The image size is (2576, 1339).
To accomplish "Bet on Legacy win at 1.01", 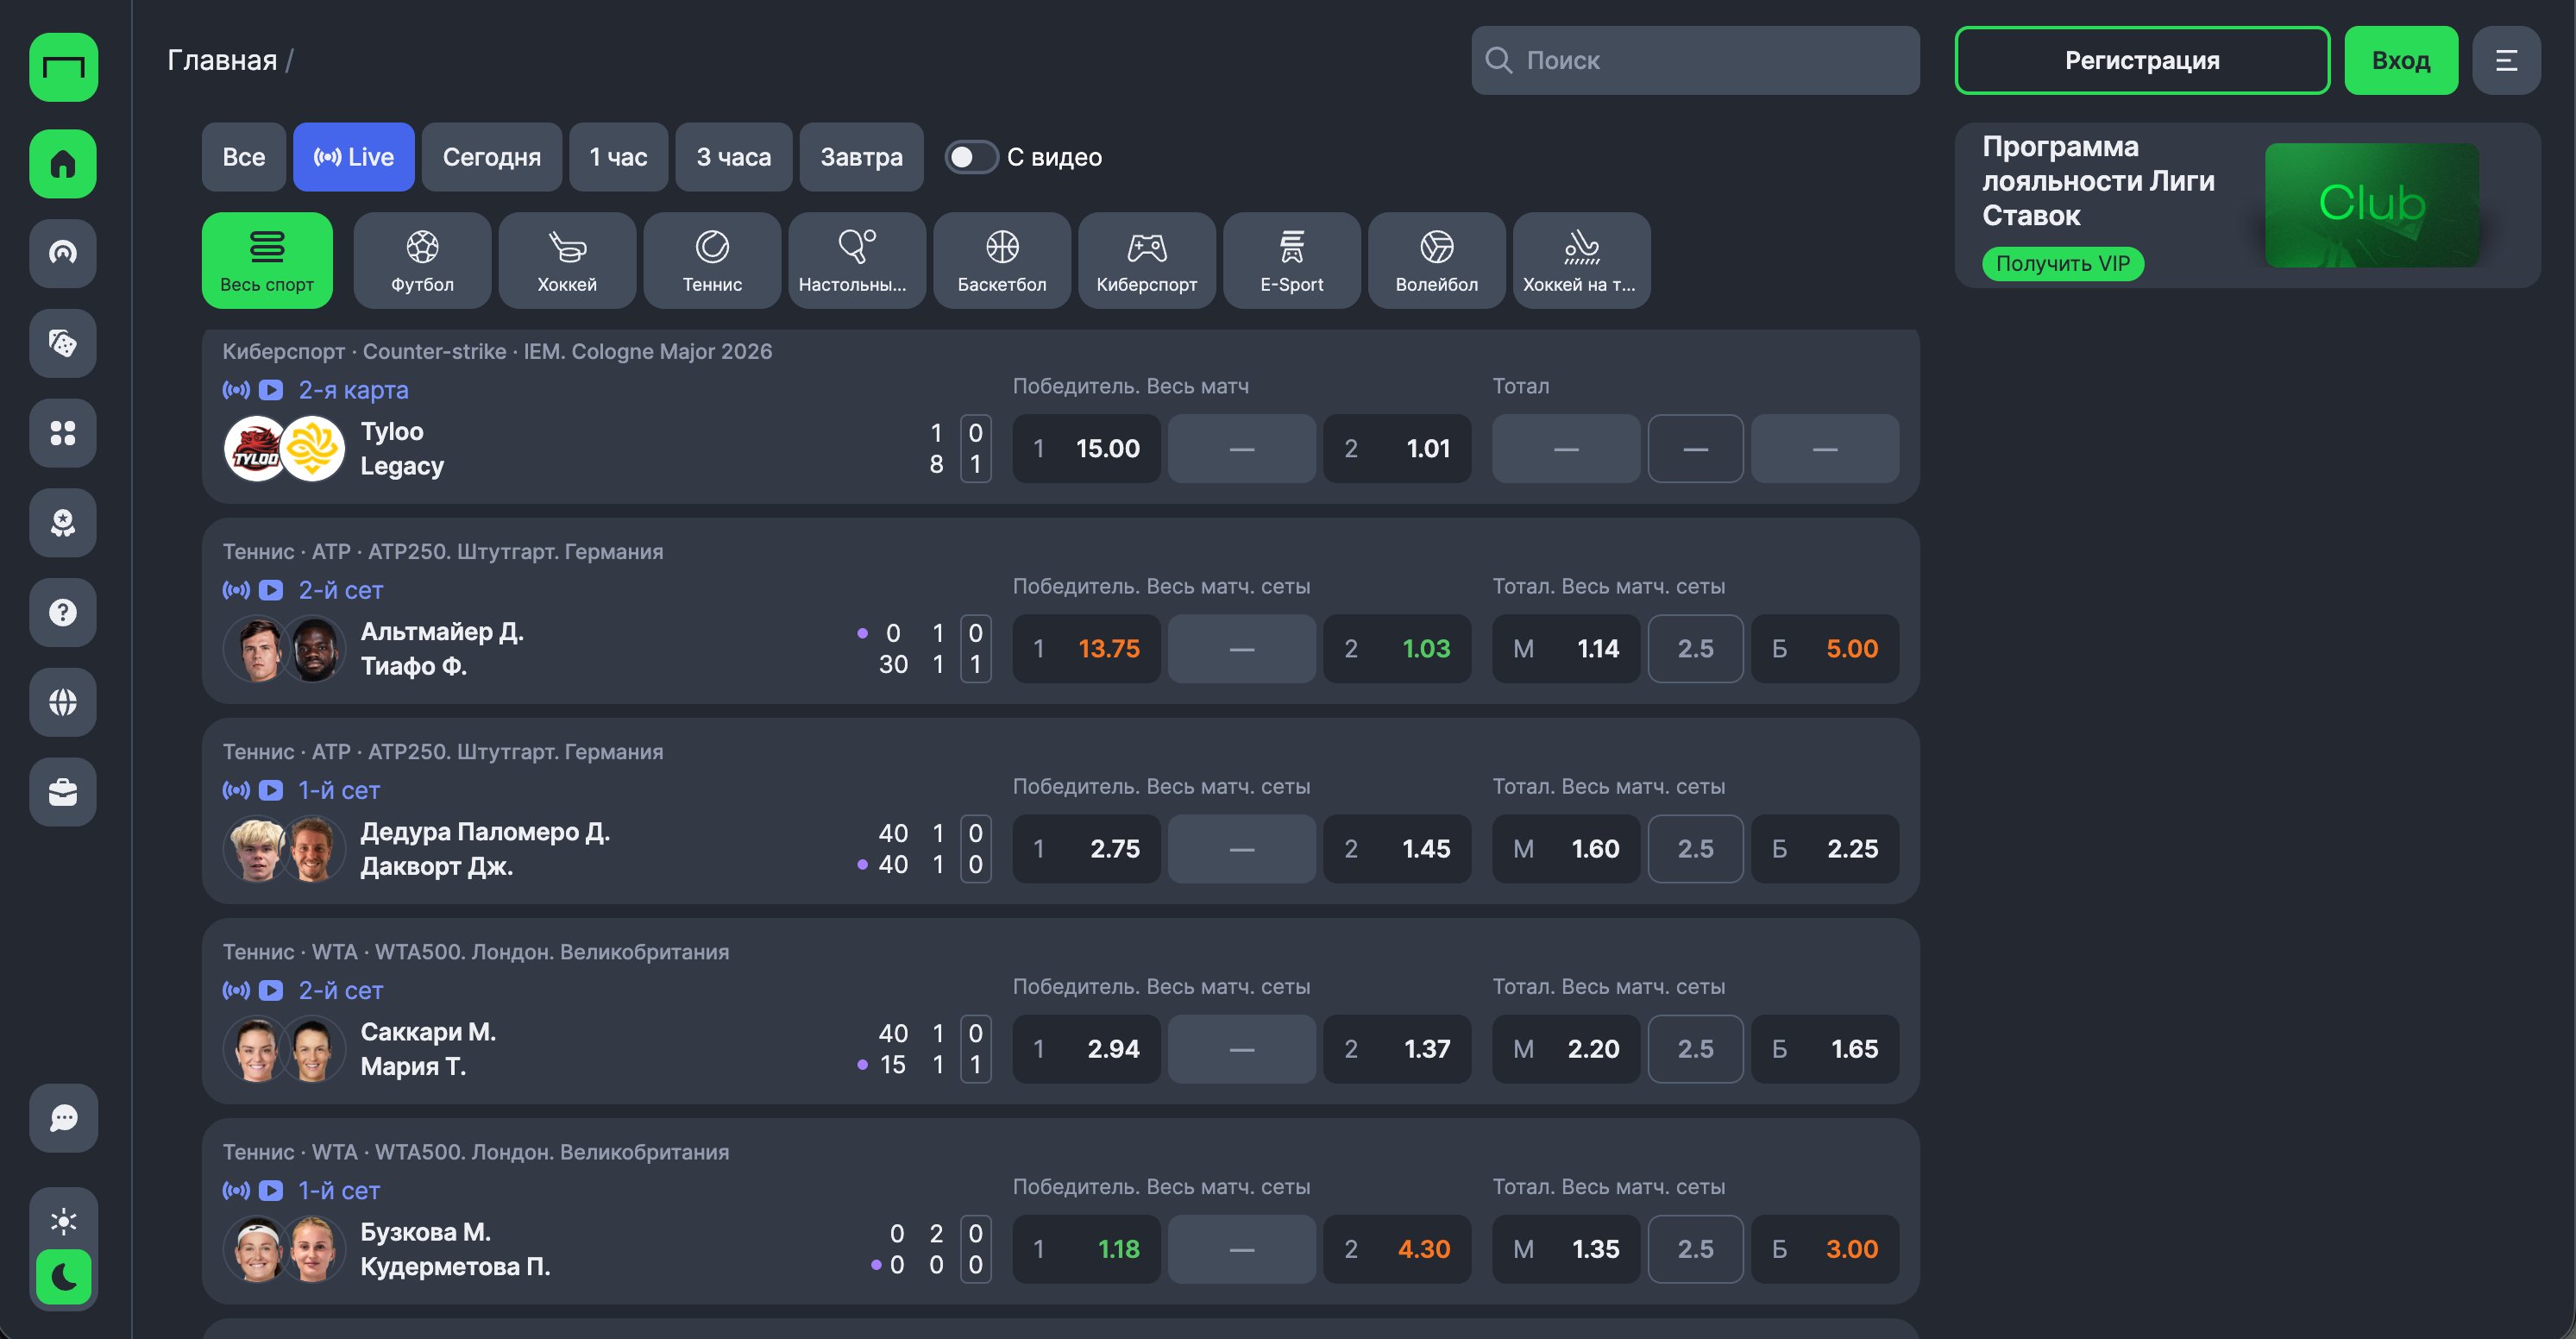I will tap(1397, 449).
